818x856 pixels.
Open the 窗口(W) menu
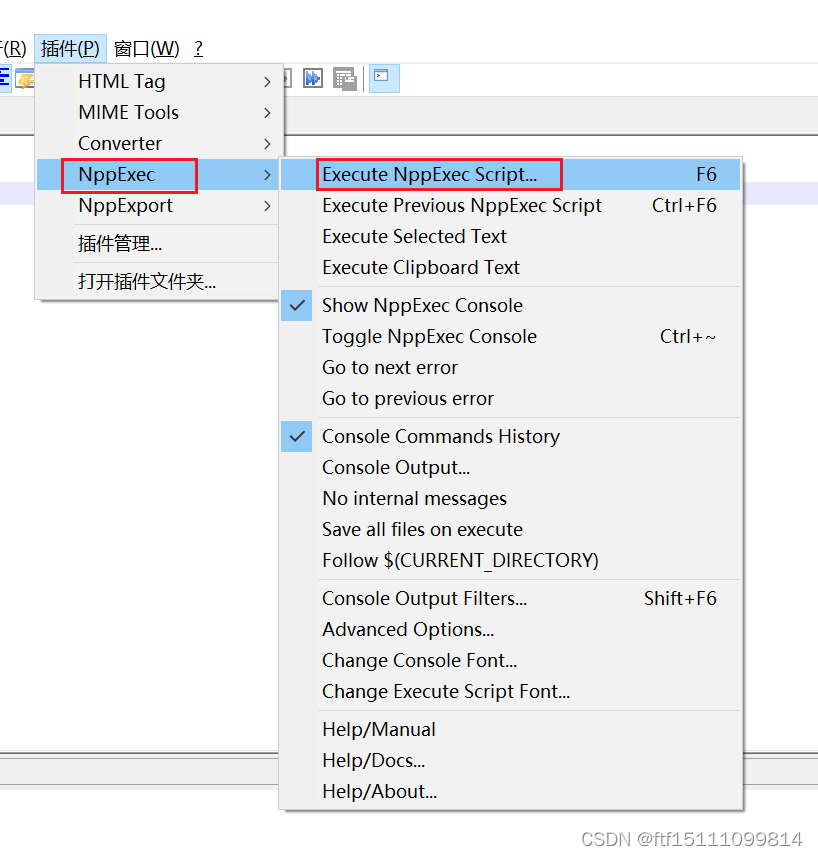pos(146,49)
